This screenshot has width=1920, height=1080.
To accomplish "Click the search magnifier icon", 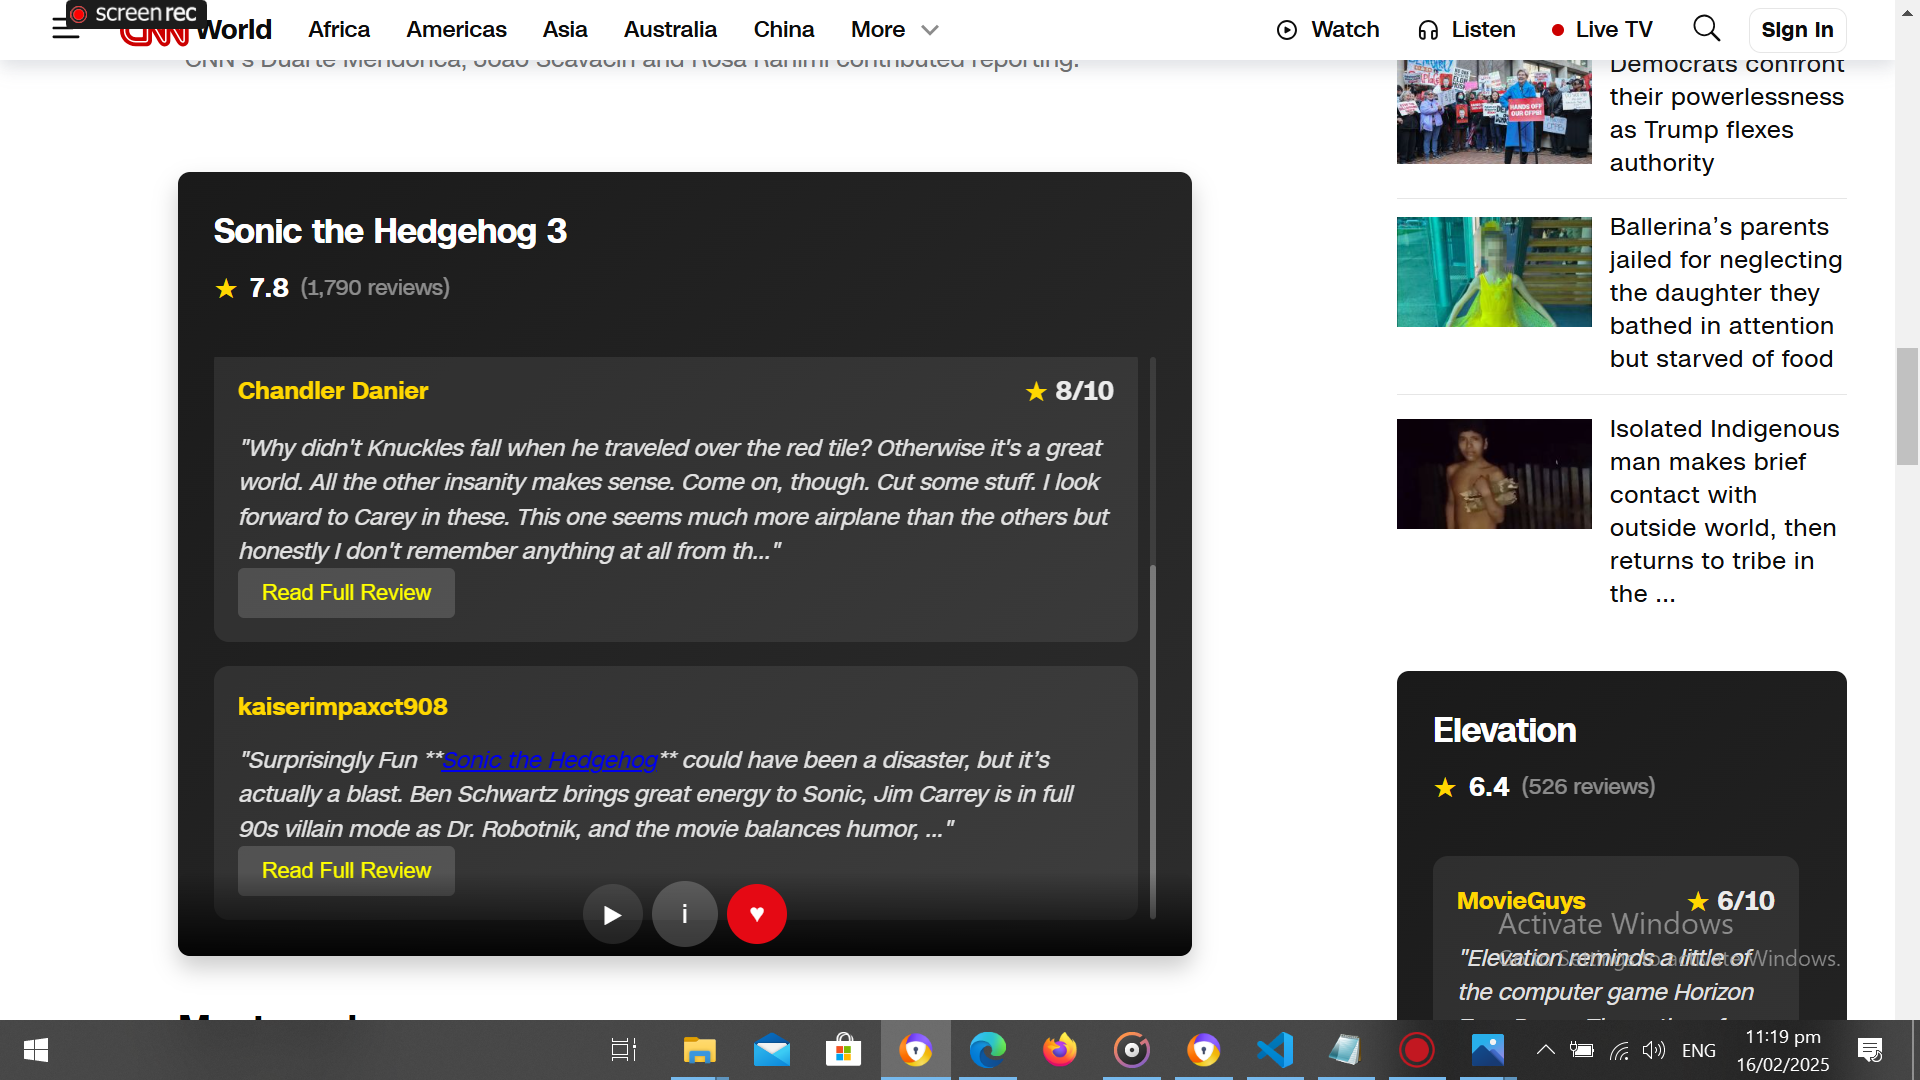I will point(1706,29).
